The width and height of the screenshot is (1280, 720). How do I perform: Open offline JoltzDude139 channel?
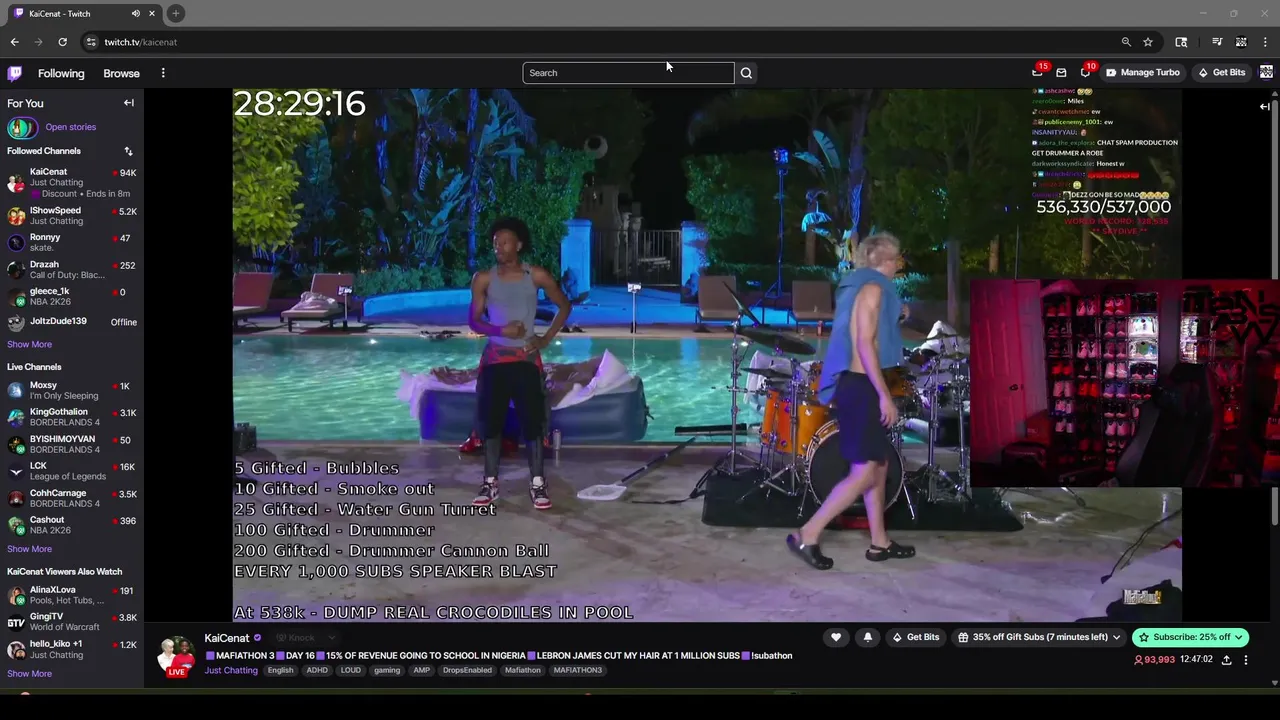coord(72,322)
